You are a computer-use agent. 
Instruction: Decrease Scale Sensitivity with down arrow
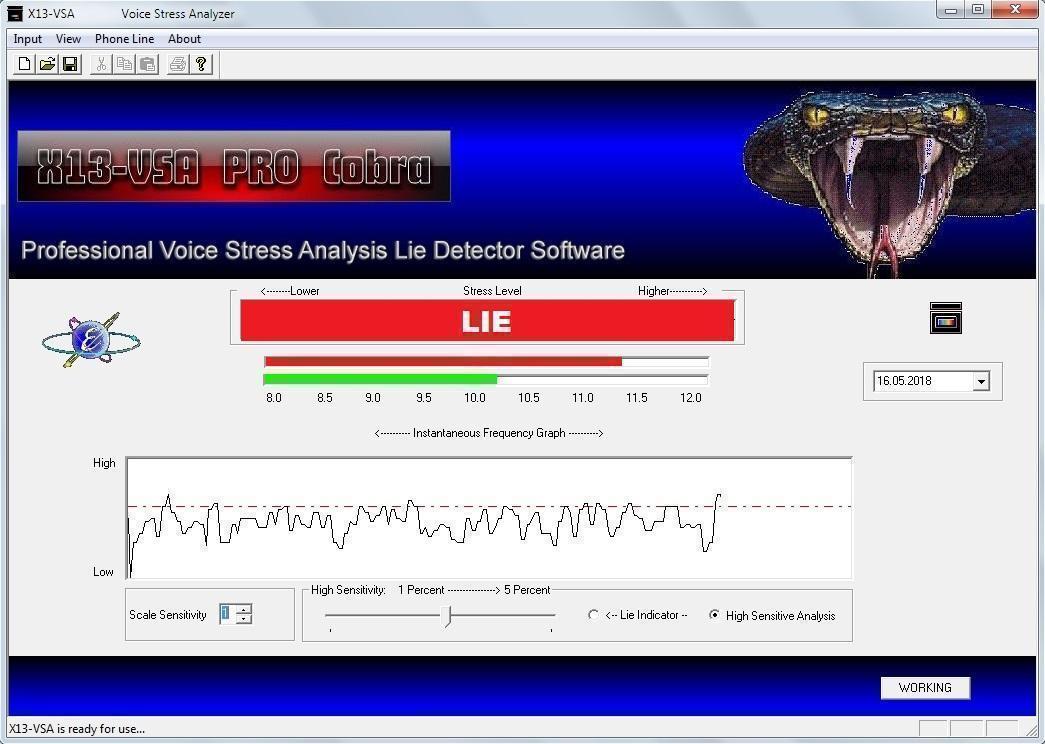[243, 619]
